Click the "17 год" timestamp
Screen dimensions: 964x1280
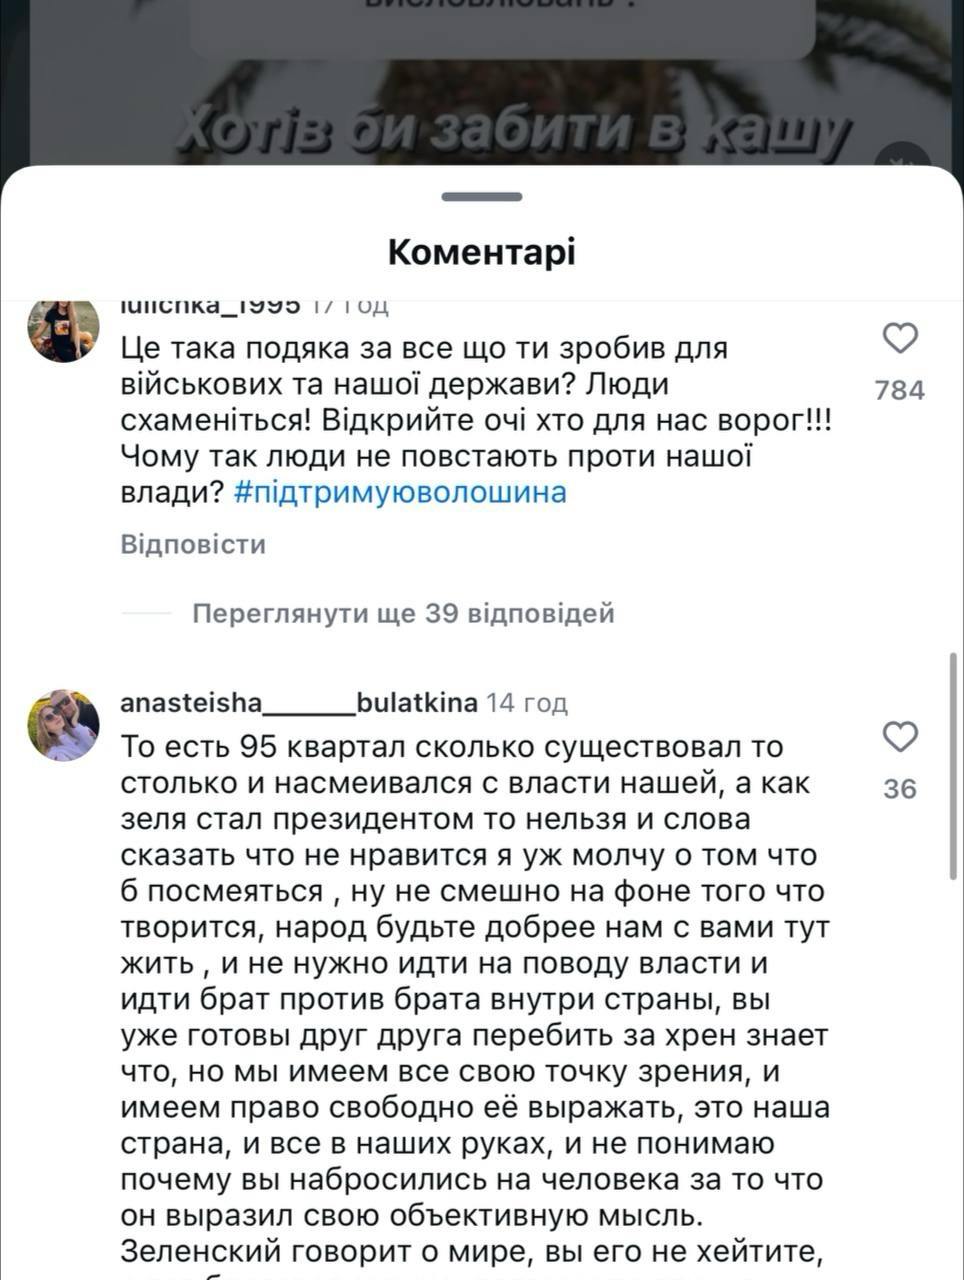350,305
